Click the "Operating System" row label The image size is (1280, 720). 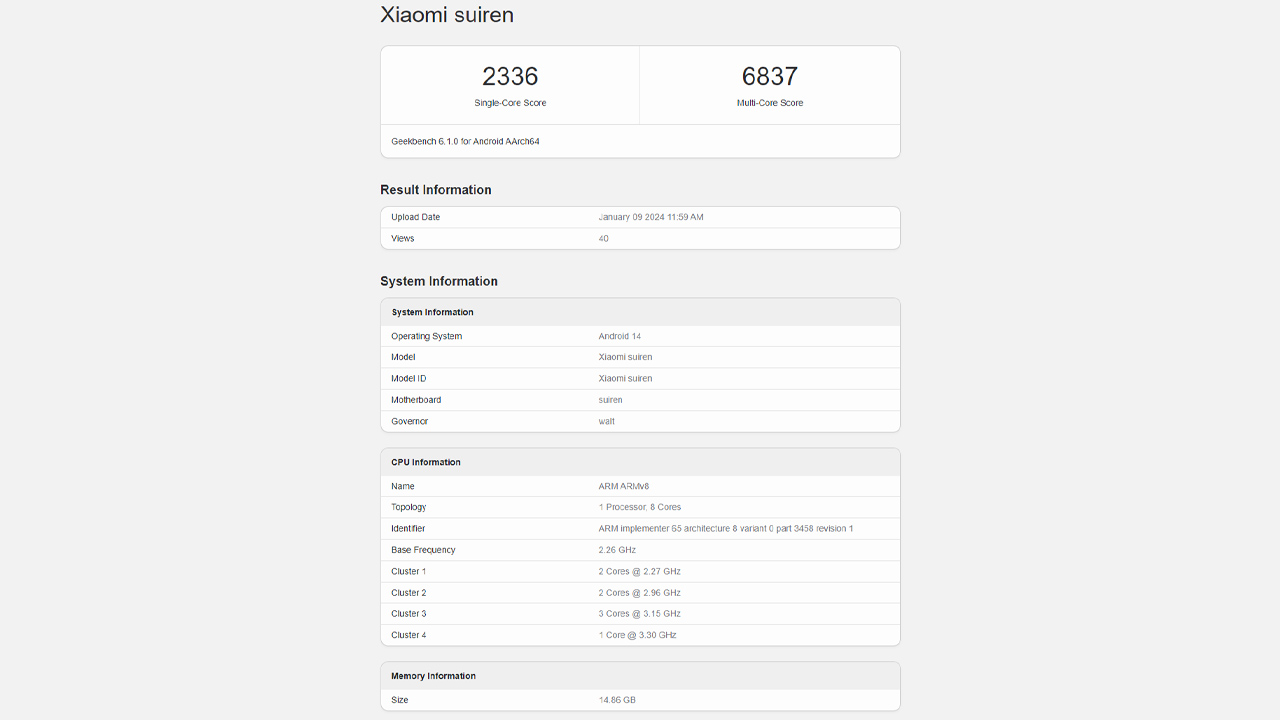pyautogui.click(x=427, y=336)
